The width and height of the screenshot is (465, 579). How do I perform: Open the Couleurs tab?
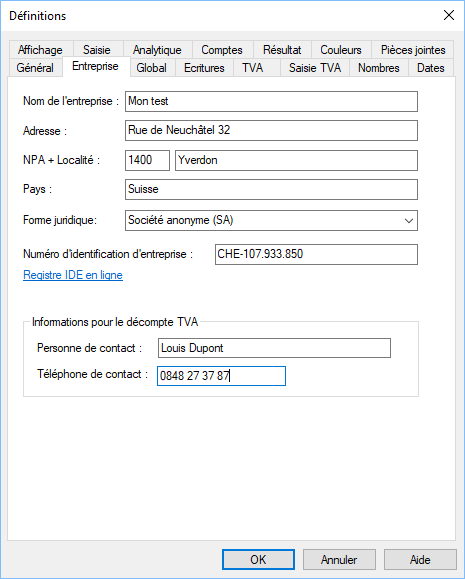(x=341, y=49)
